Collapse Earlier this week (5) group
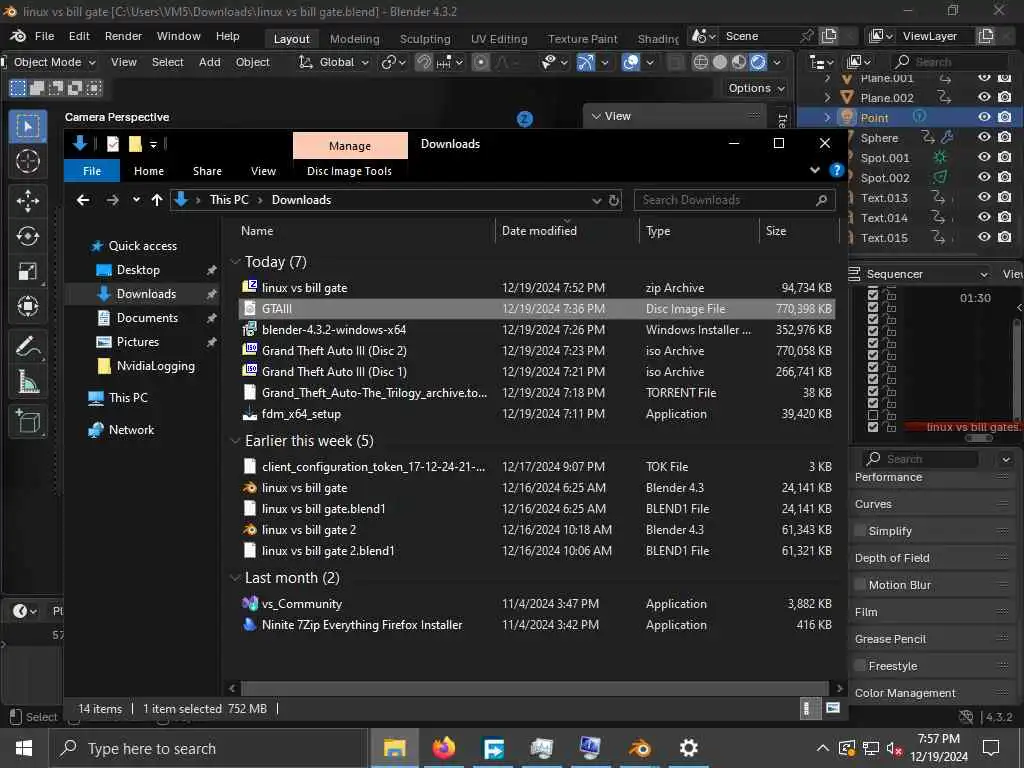The width and height of the screenshot is (1024, 768). click(235, 441)
